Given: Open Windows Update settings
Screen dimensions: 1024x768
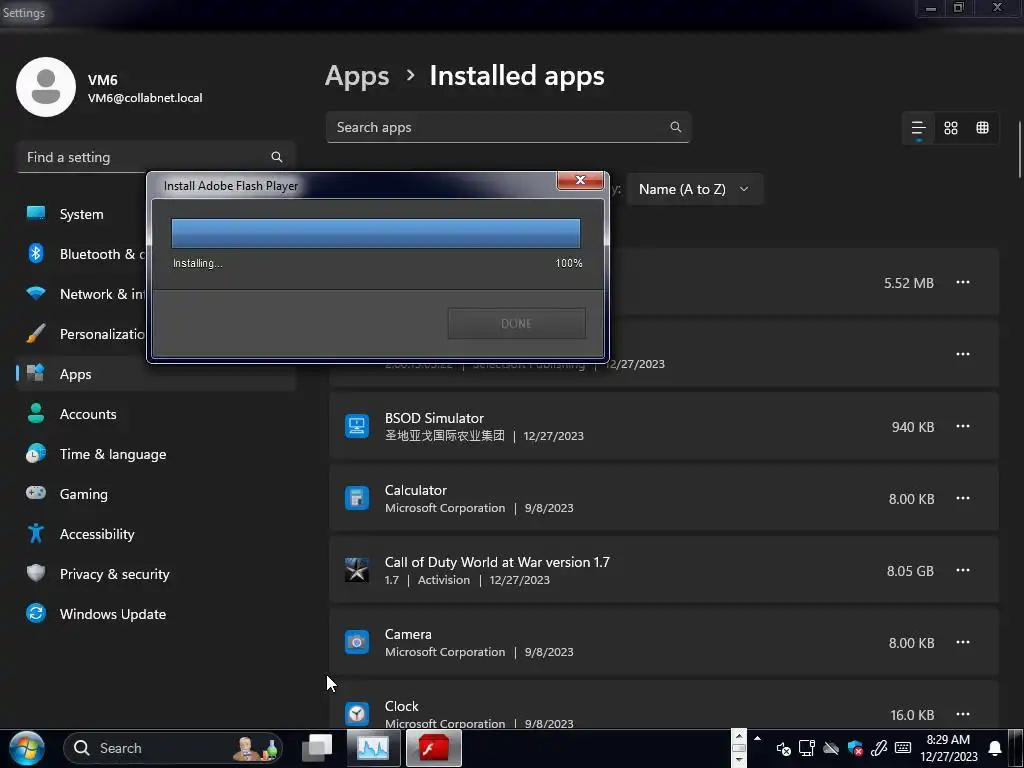Looking at the screenshot, I should (x=156, y=614).
